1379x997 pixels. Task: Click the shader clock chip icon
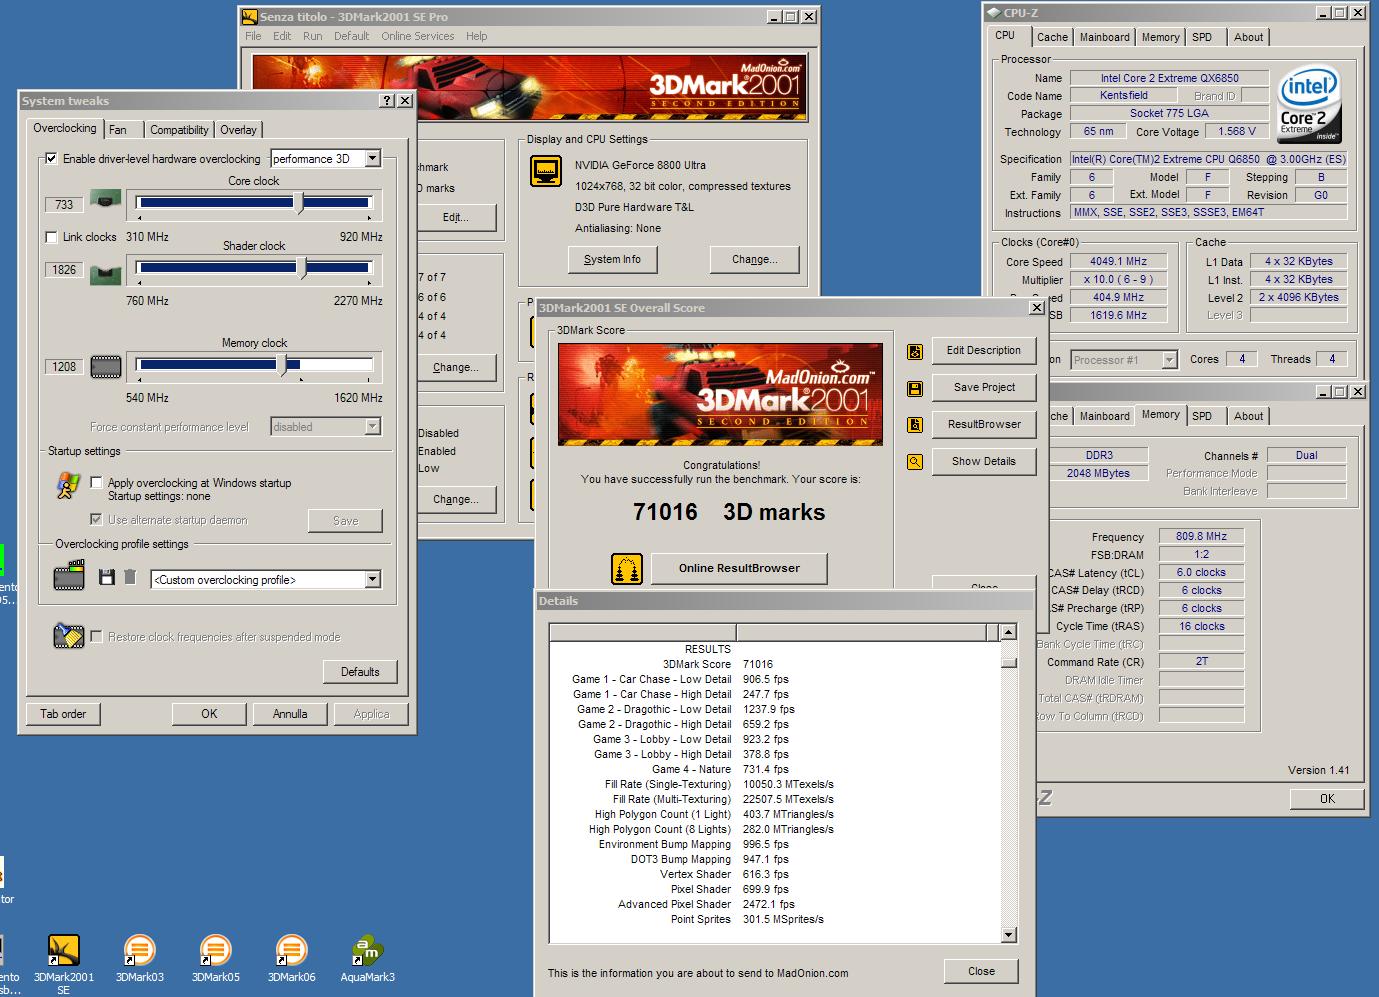point(106,273)
